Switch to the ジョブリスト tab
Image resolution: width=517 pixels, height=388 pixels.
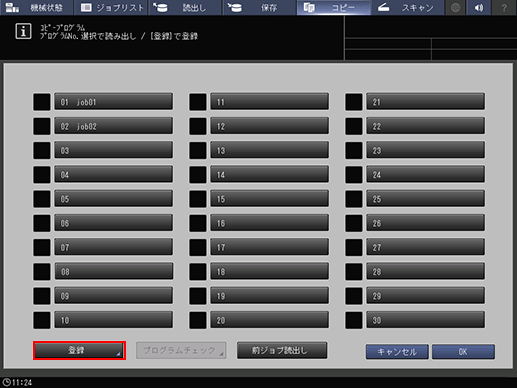point(112,8)
